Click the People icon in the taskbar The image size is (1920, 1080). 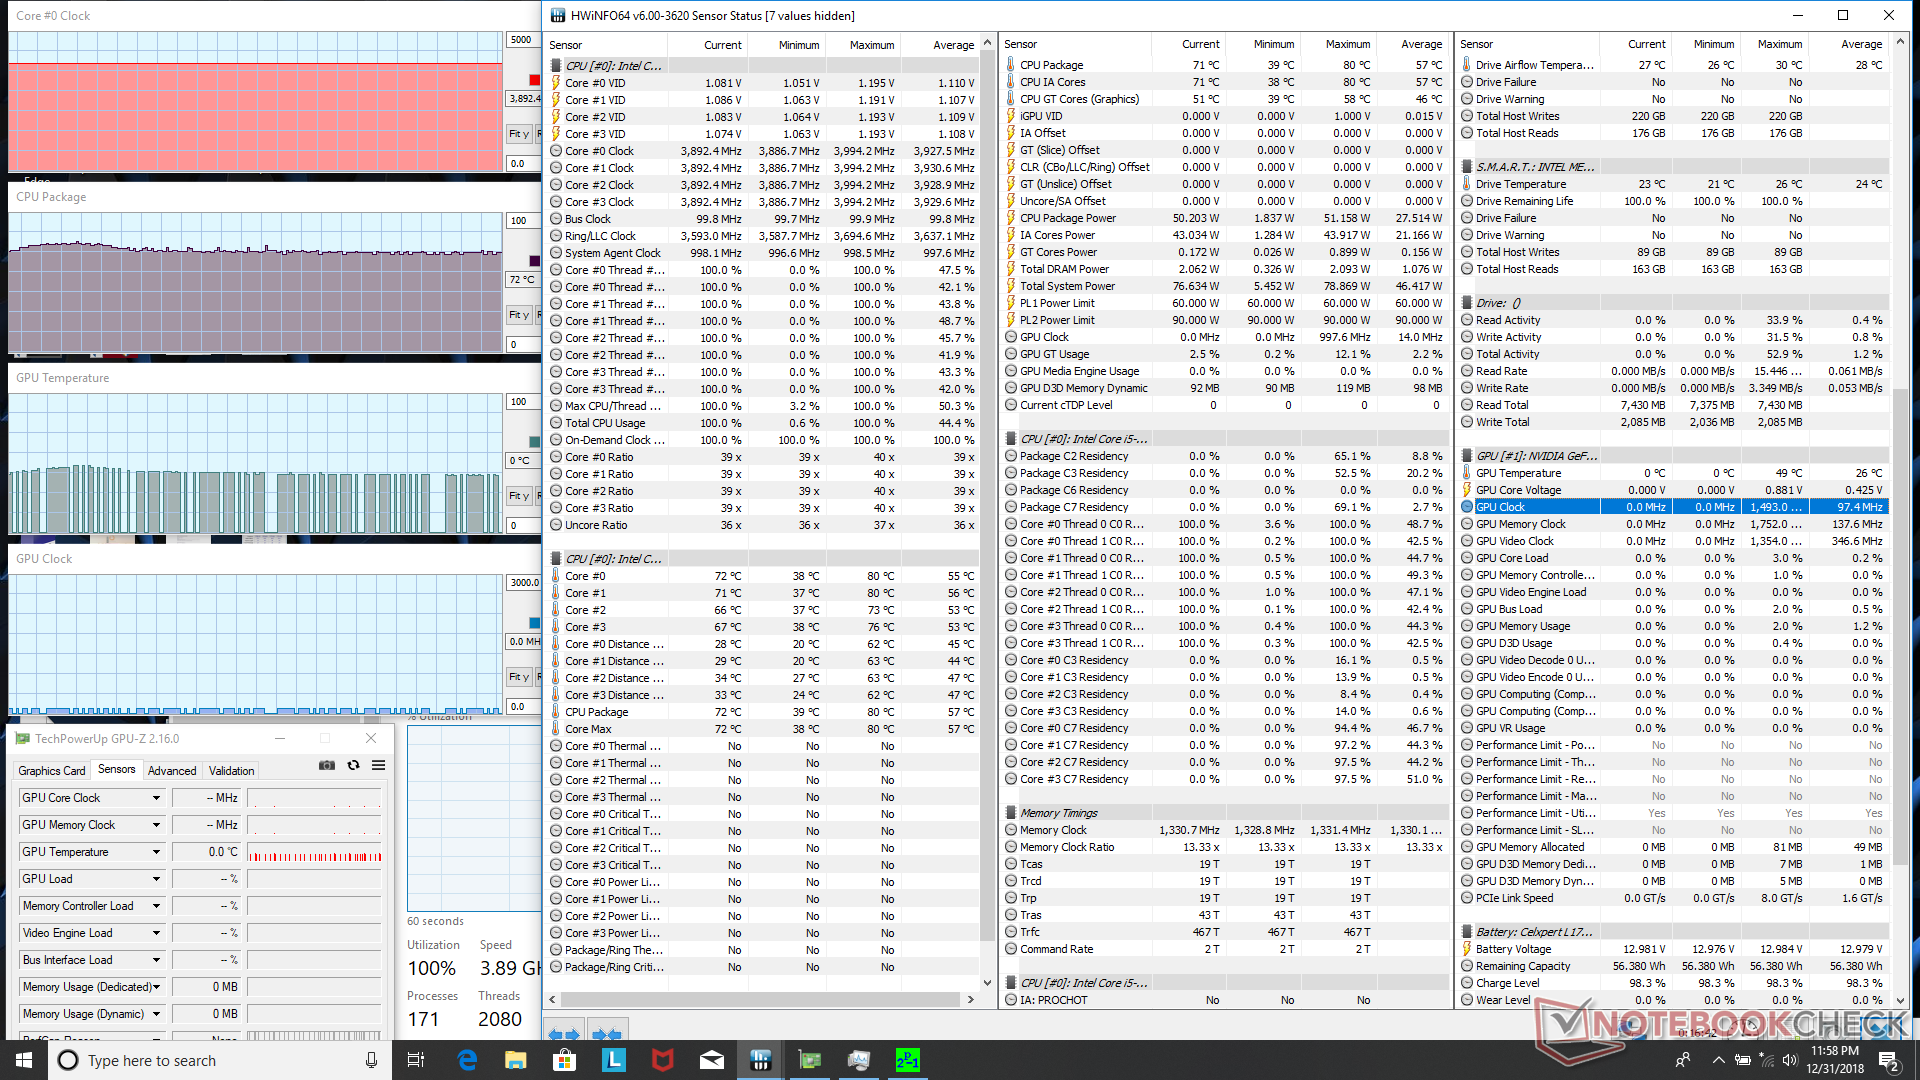coord(1683,1060)
